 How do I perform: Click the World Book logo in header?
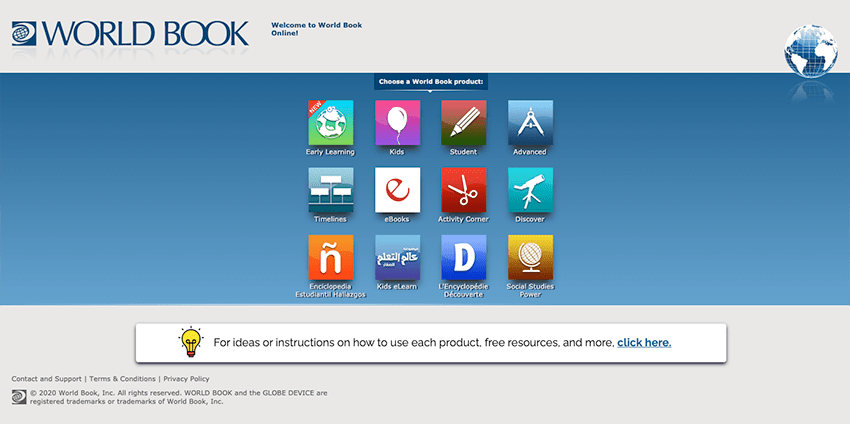(130, 34)
